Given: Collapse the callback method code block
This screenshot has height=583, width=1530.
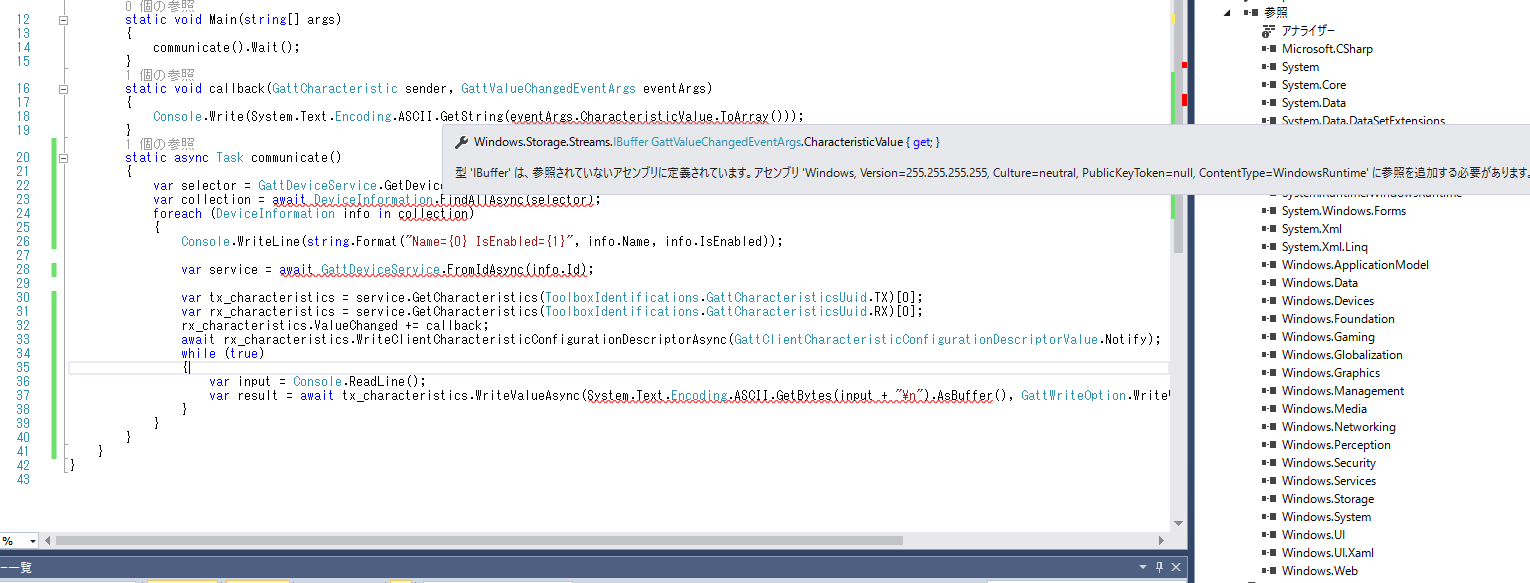Looking at the screenshot, I should point(63,89).
